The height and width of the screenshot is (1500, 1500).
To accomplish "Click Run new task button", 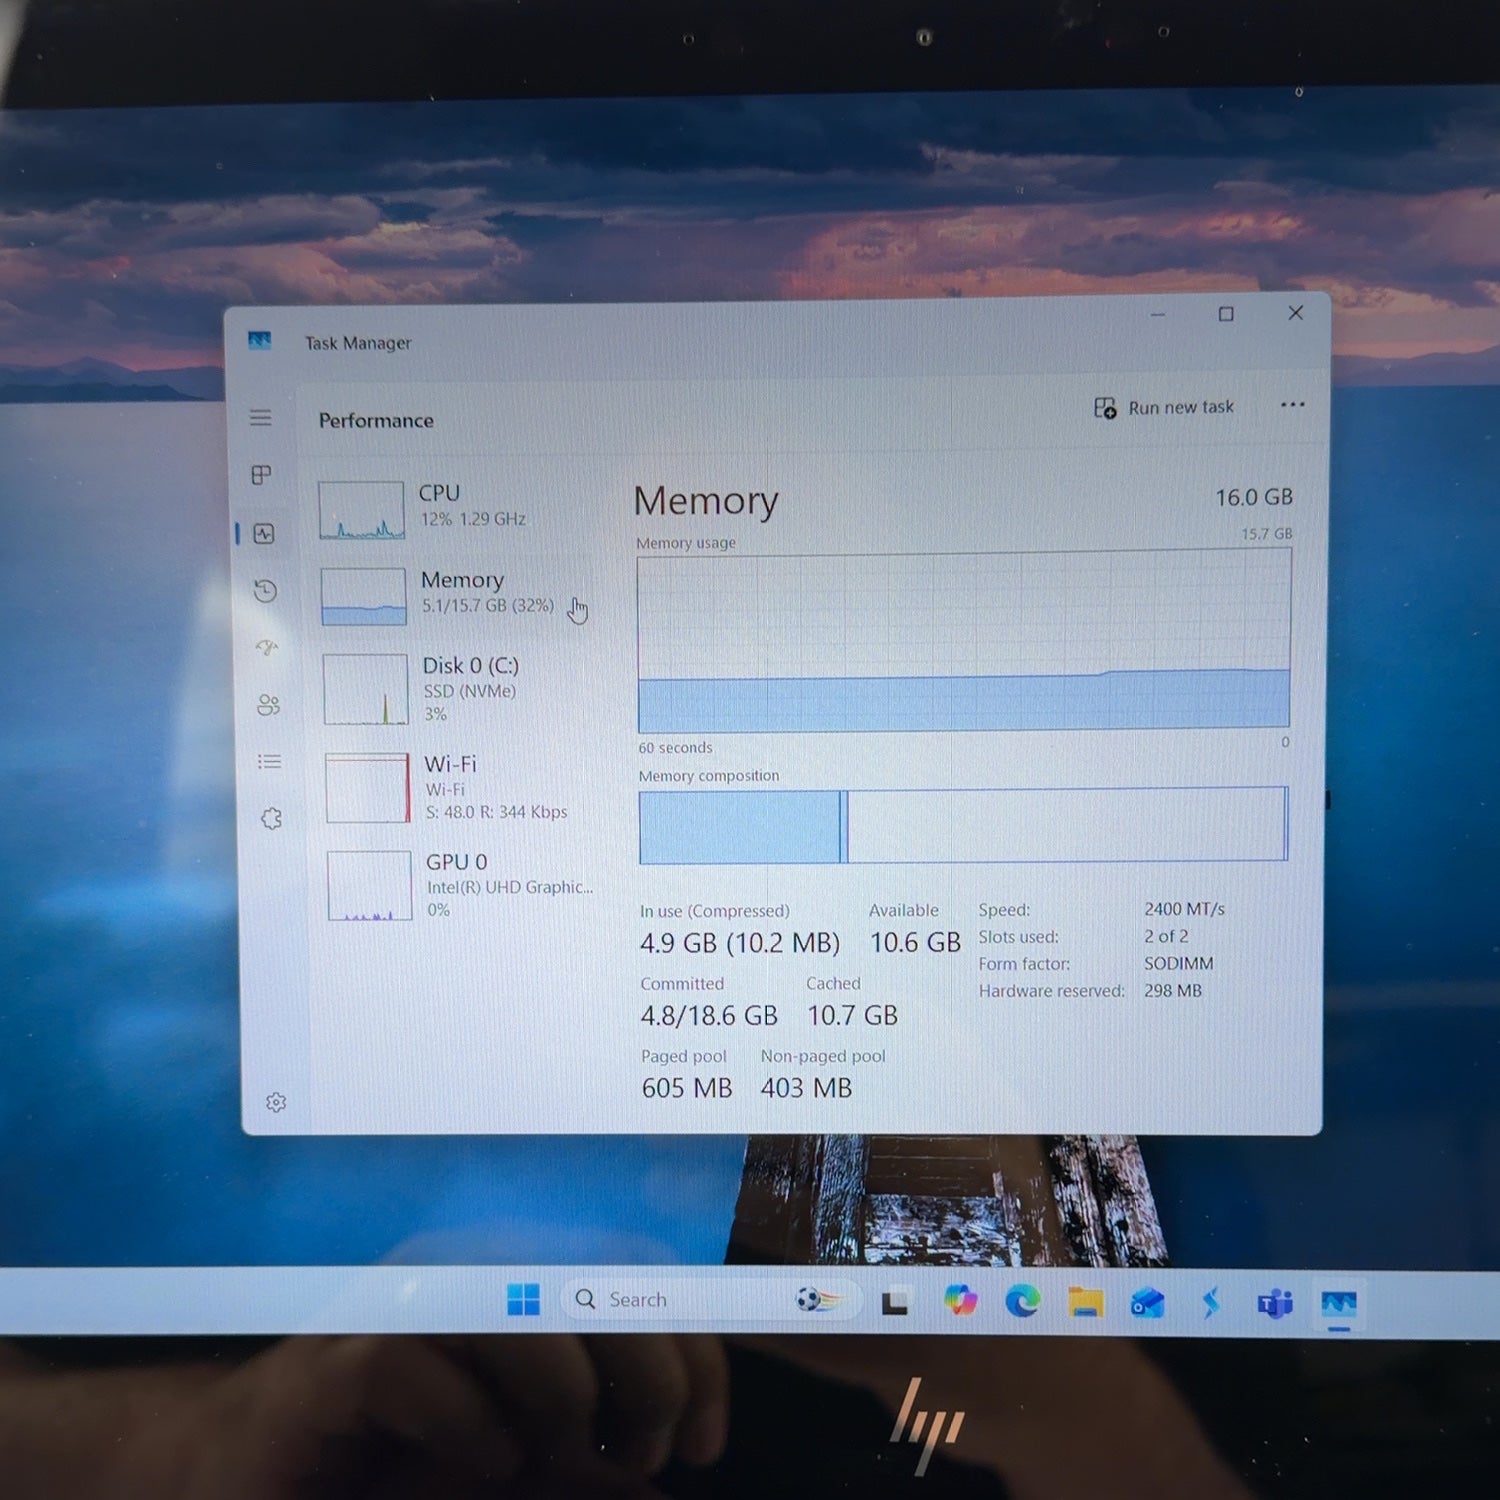I will pyautogui.click(x=1164, y=408).
